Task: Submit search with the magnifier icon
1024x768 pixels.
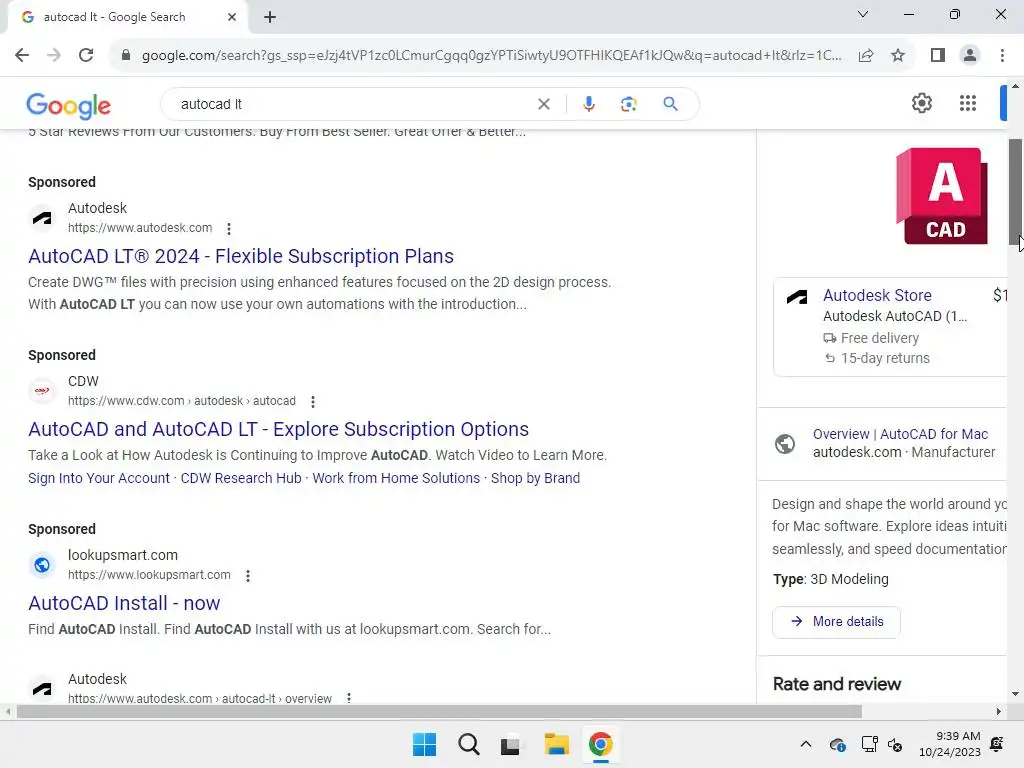Action: [670, 104]
